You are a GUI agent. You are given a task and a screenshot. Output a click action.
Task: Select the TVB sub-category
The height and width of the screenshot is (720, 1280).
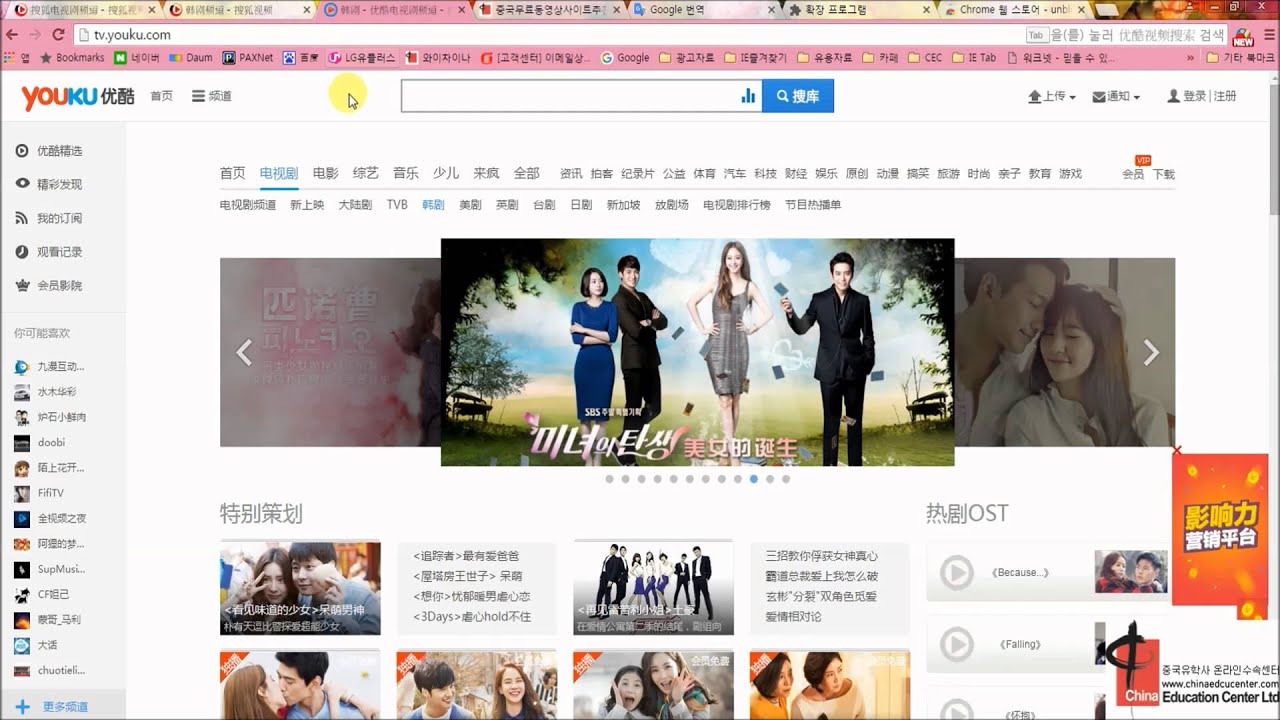pos(397,205)
